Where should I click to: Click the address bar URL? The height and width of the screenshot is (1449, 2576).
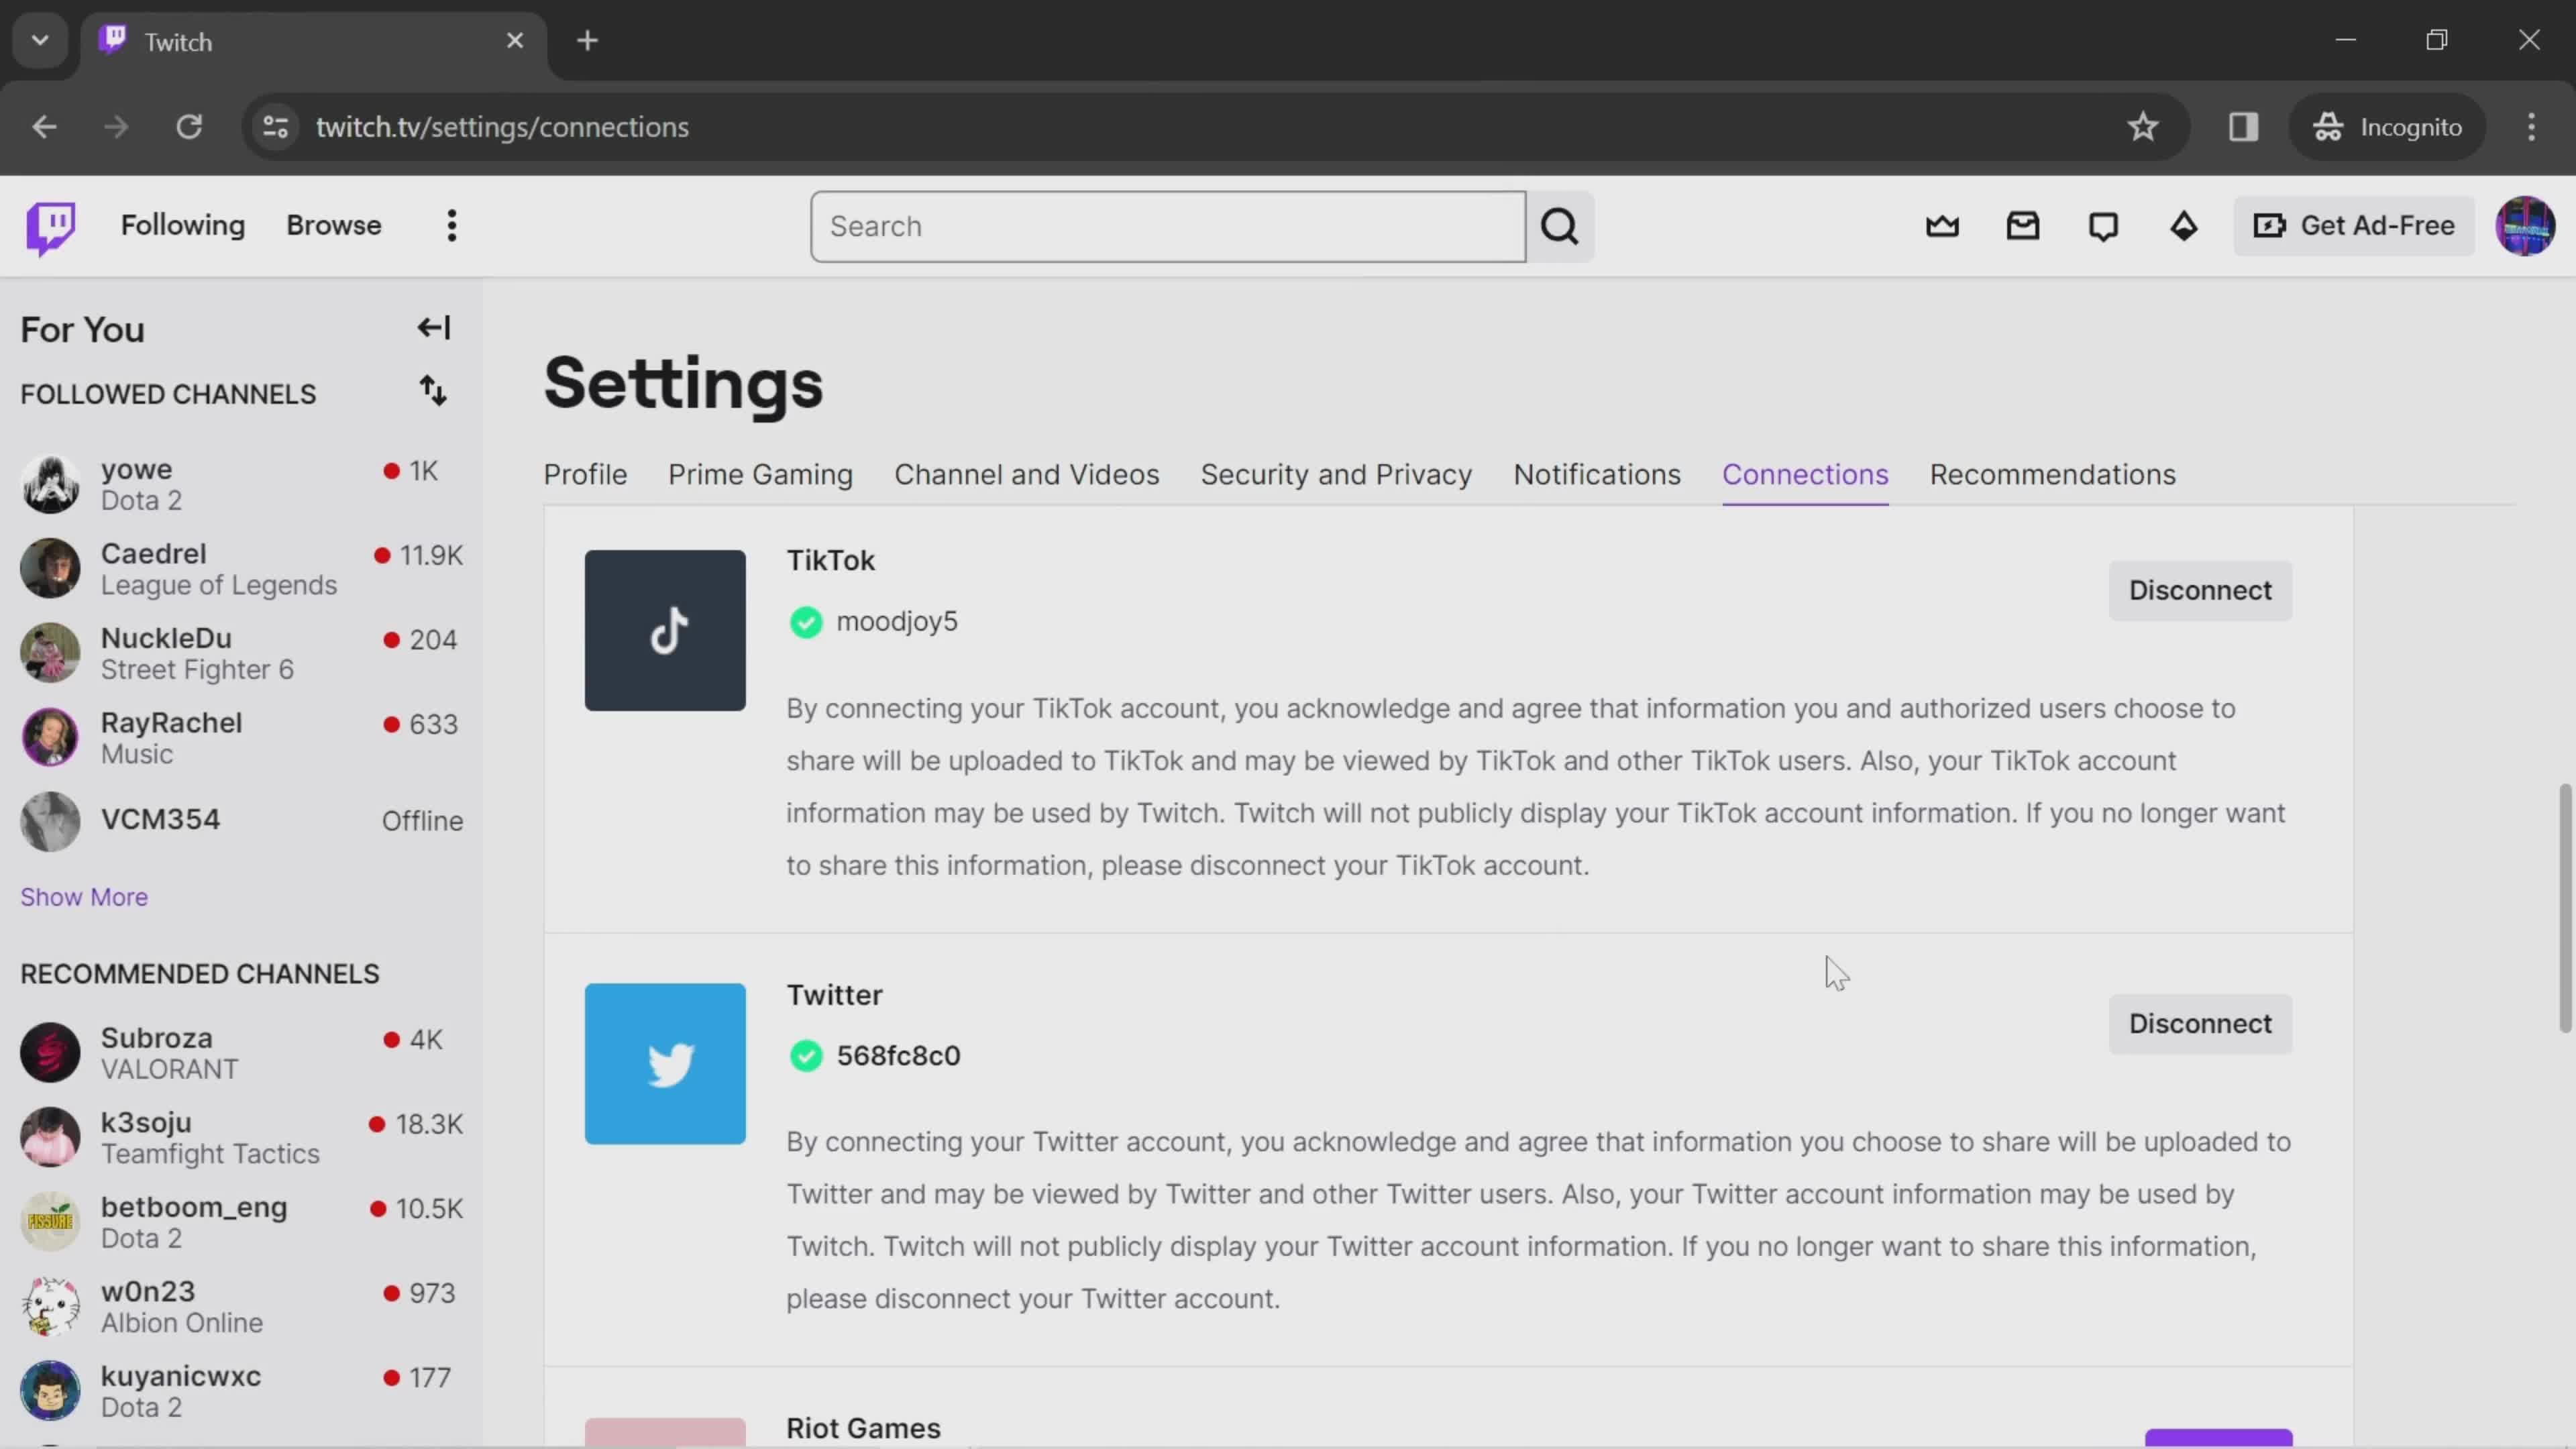(x=502, y=127)
